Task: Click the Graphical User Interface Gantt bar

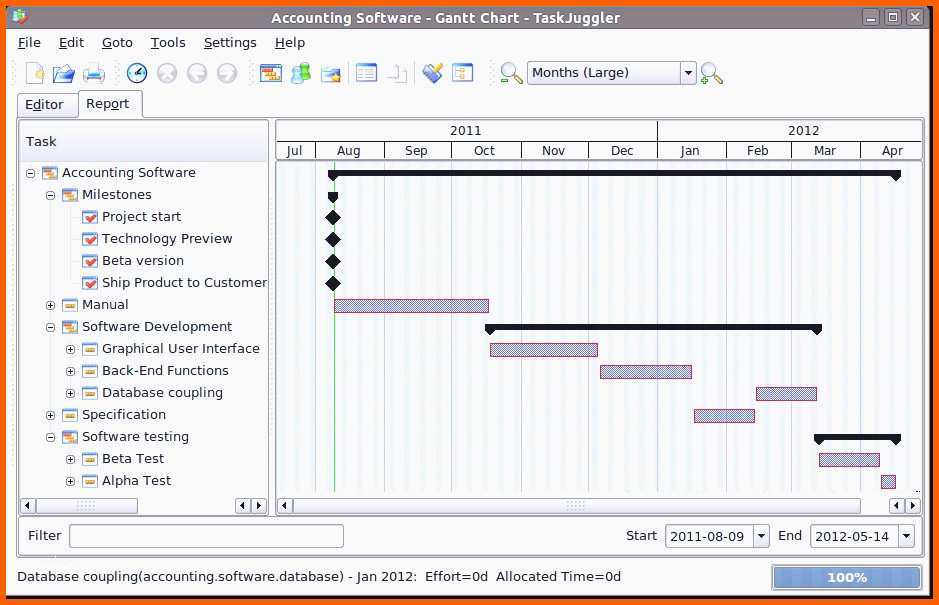Action: 544,350
